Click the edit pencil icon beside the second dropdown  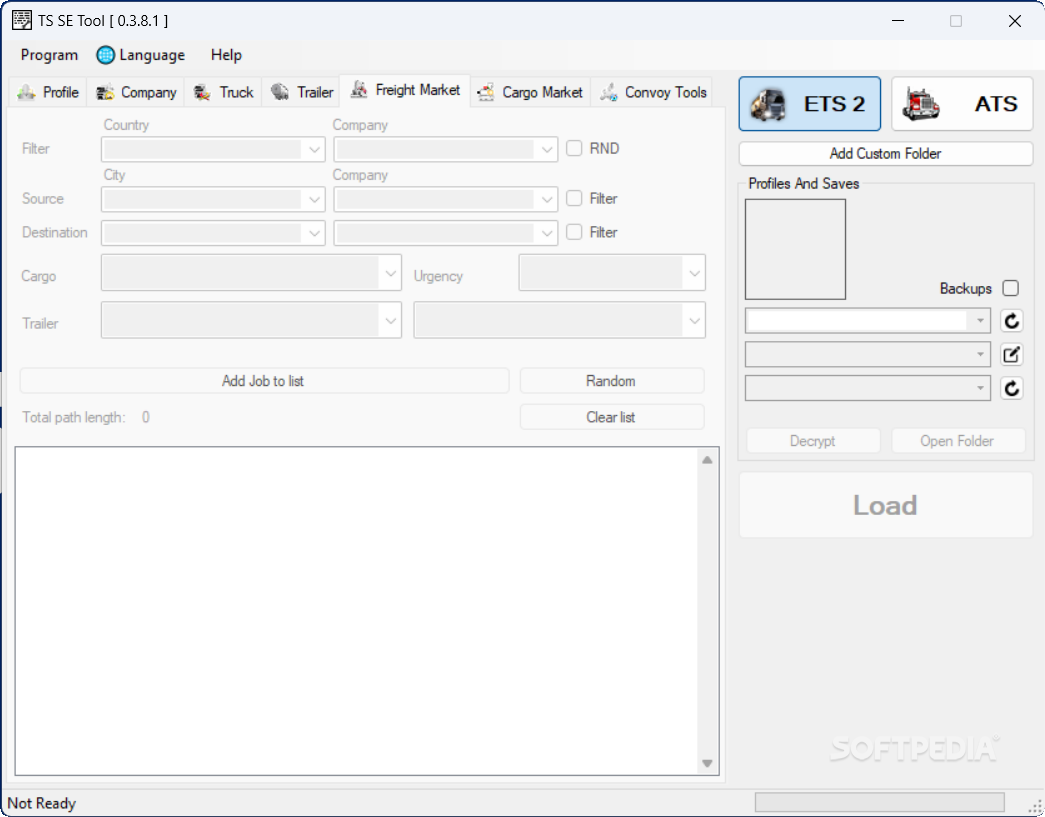coord(1011,355)
